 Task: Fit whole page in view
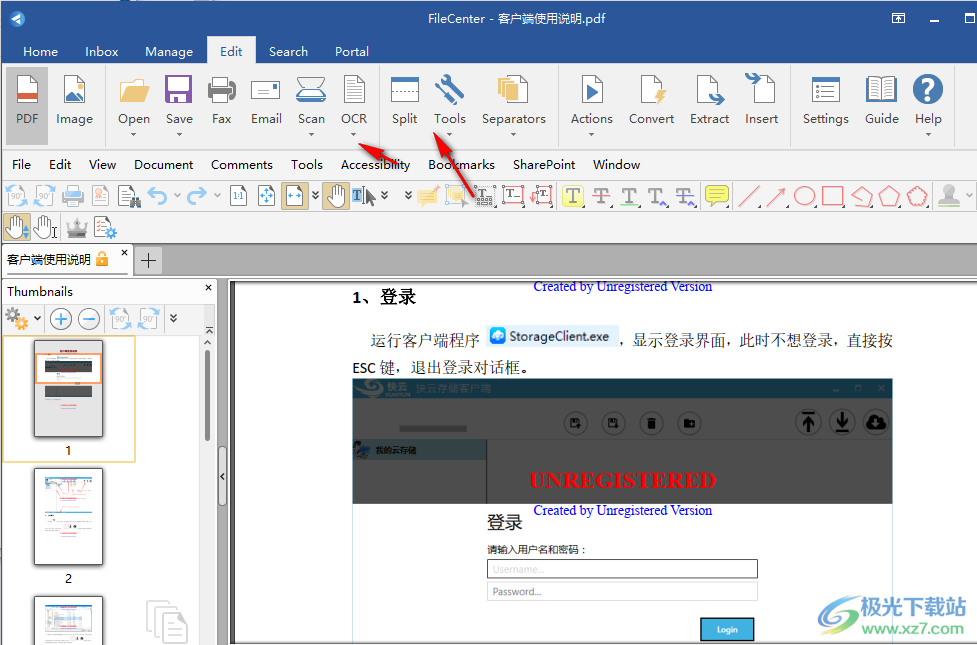pos(267,196)
